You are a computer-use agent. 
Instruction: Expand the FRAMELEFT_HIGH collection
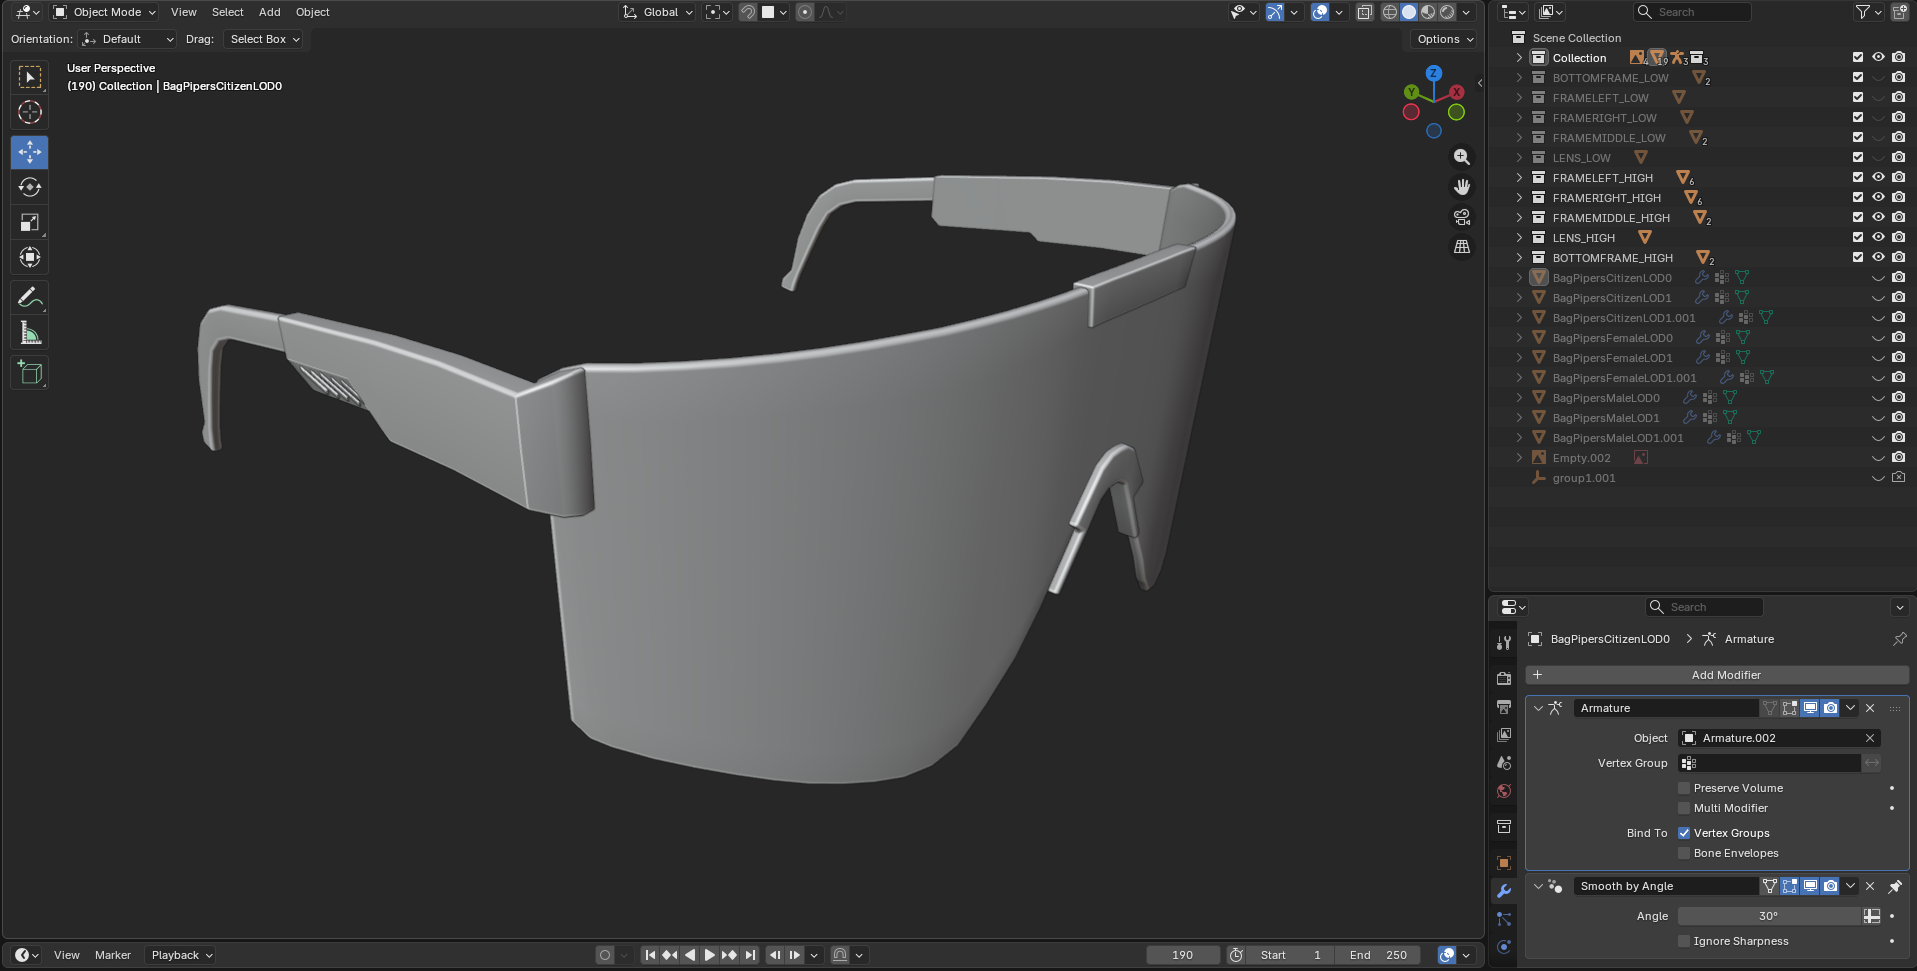click(x=1519, y=178)
